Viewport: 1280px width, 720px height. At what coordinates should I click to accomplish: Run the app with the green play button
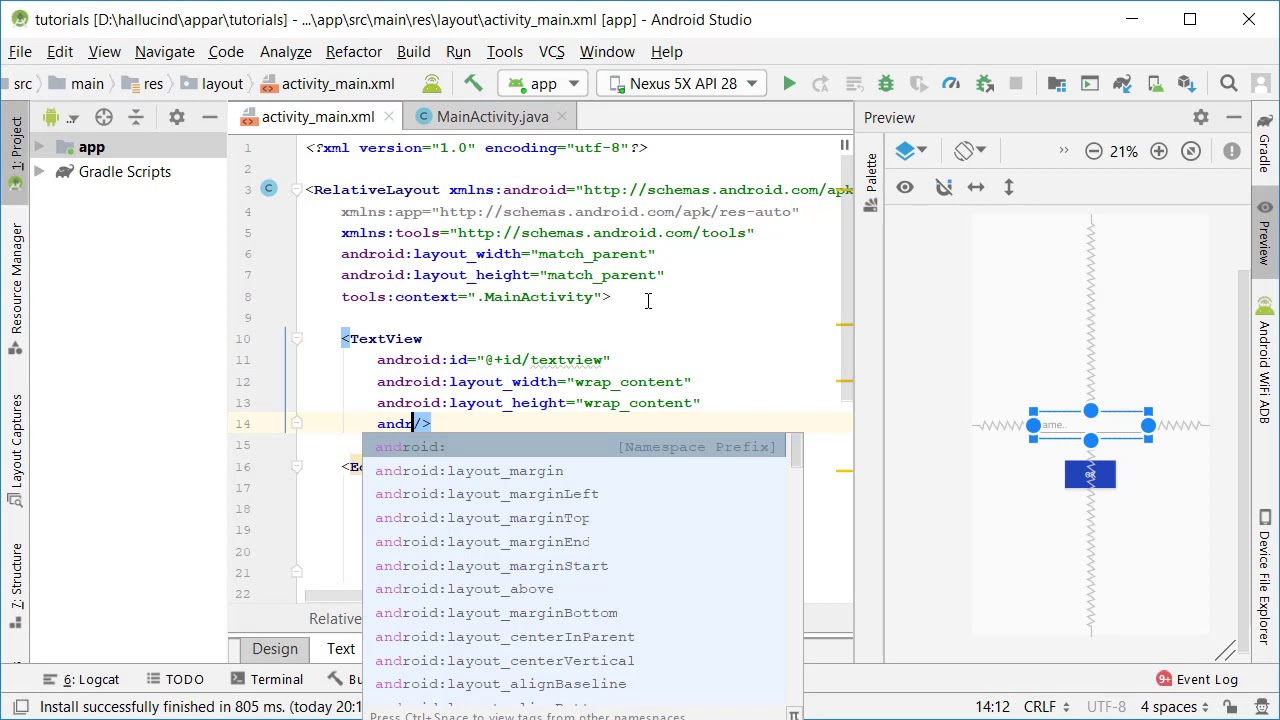pyautogui.click(x=789, y=84)
